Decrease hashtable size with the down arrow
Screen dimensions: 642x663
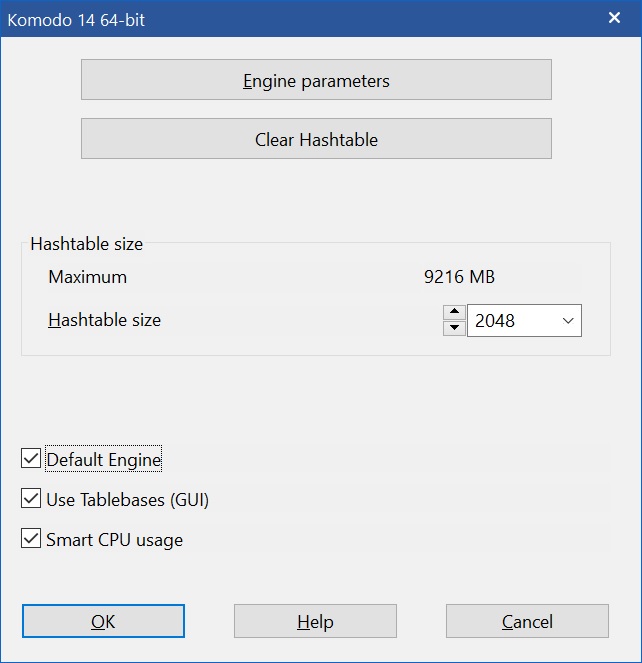tap(454, 328)
